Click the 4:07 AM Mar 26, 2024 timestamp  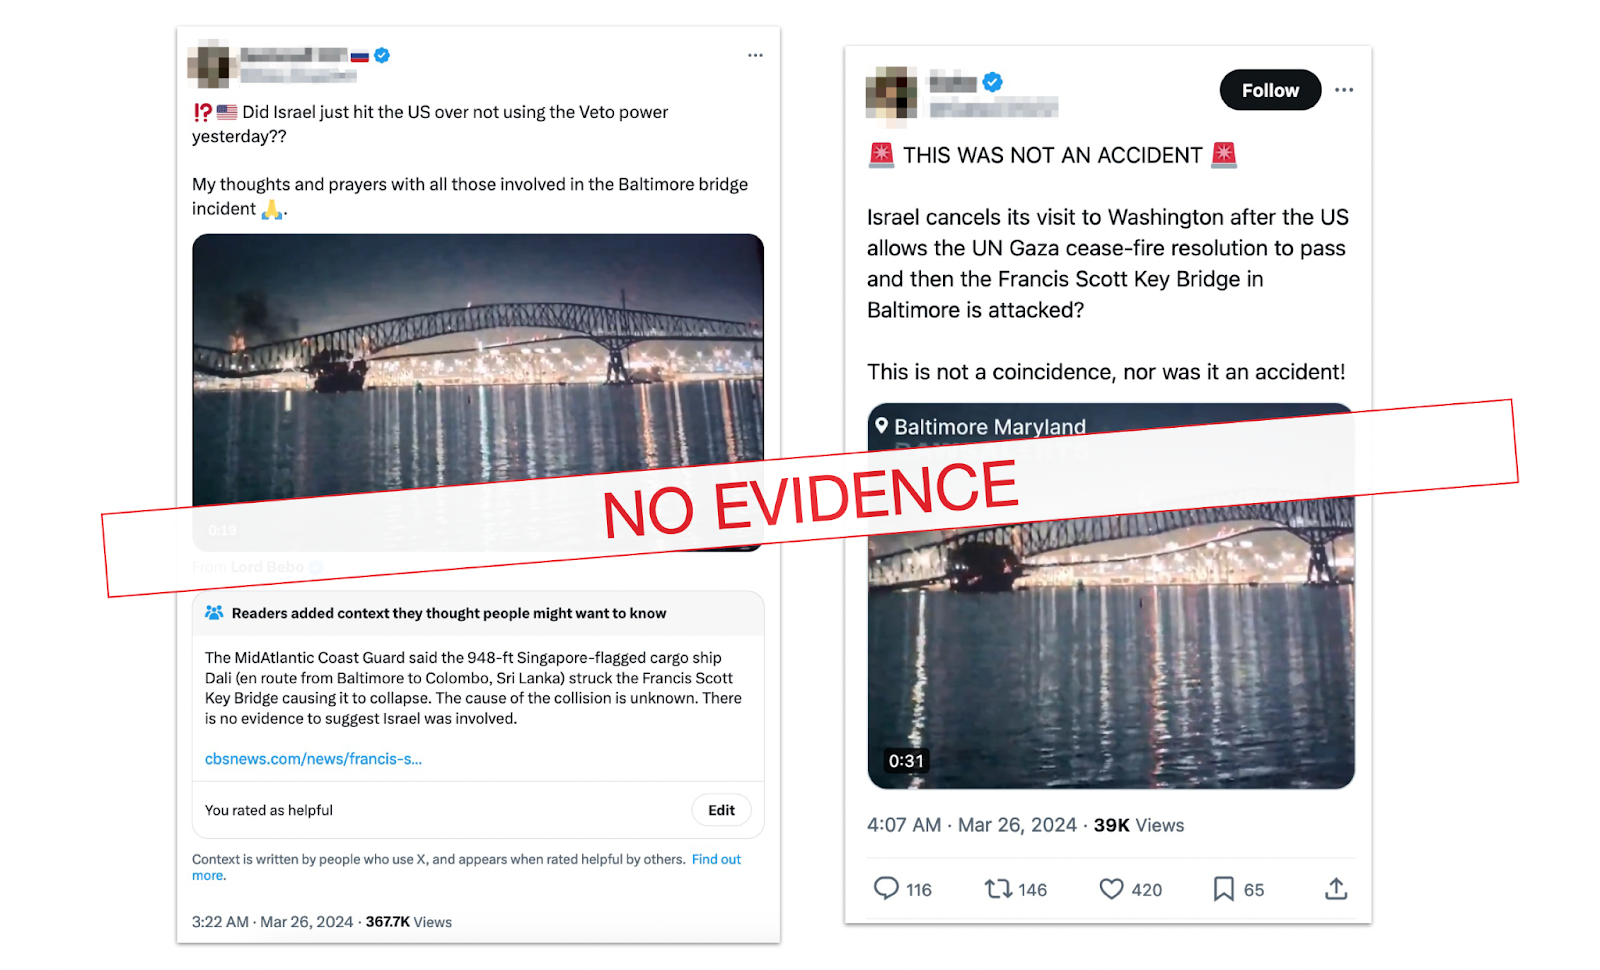pos(971,825)
